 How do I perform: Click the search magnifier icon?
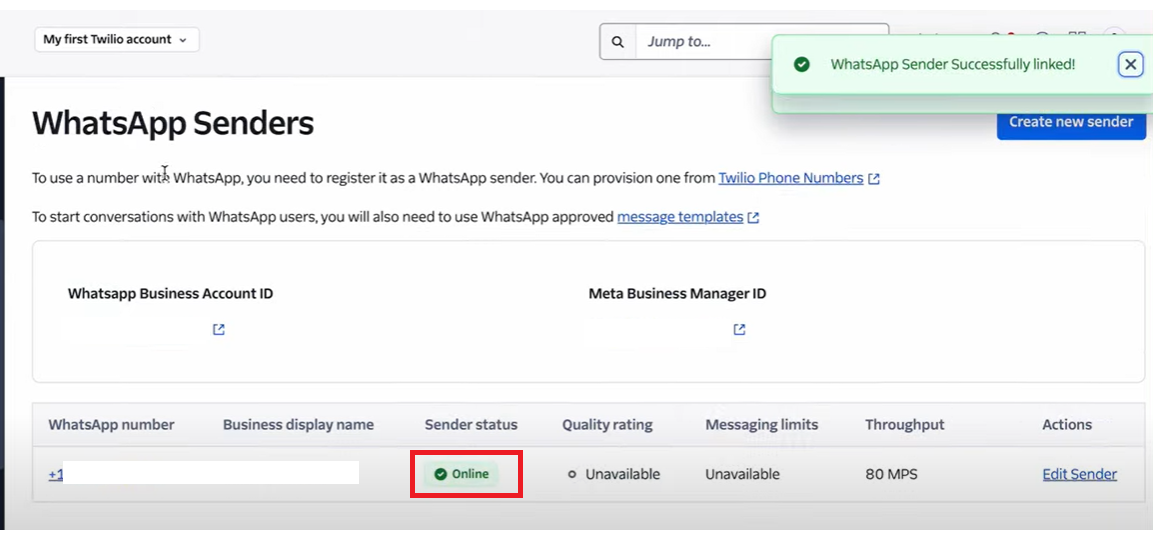pos(618,42)
